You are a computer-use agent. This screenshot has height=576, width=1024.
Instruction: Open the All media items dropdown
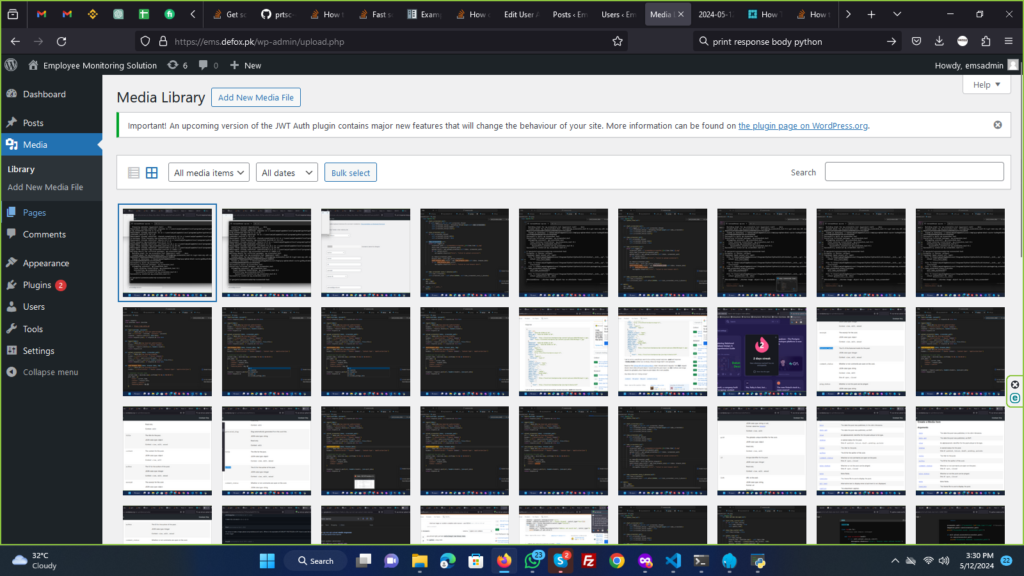click(208, 173)
